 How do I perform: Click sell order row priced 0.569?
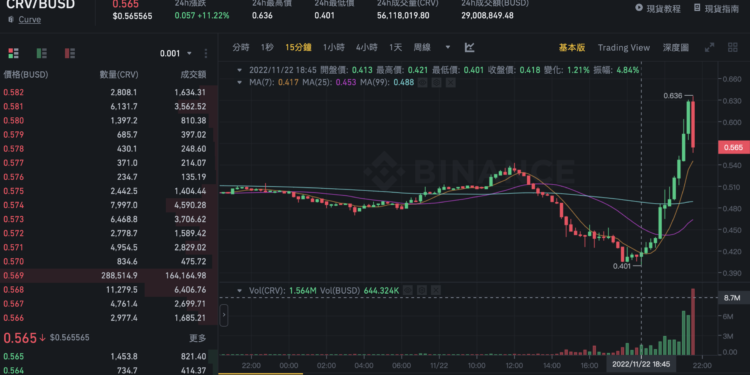pos(109,275)
